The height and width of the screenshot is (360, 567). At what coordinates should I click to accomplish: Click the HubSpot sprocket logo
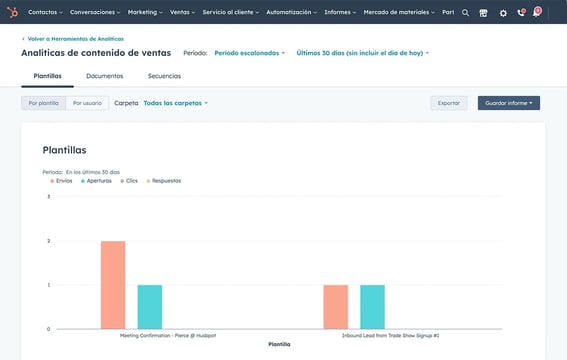click(13, 12)
